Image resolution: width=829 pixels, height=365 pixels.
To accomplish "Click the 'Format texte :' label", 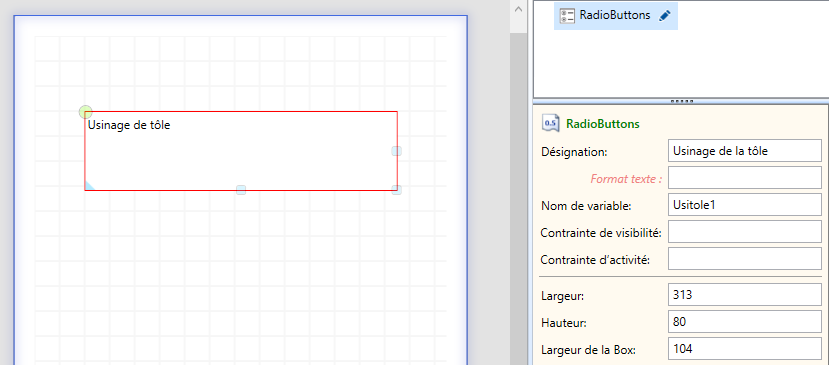I will pyautogui.click(x=626, y=178).
